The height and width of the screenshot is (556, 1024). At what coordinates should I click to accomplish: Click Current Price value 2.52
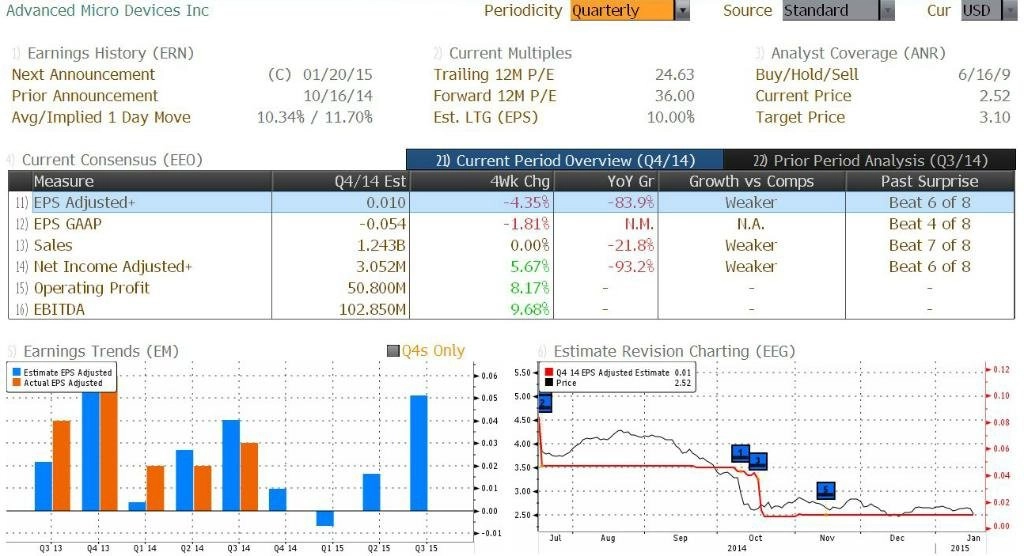pos(995,96)
